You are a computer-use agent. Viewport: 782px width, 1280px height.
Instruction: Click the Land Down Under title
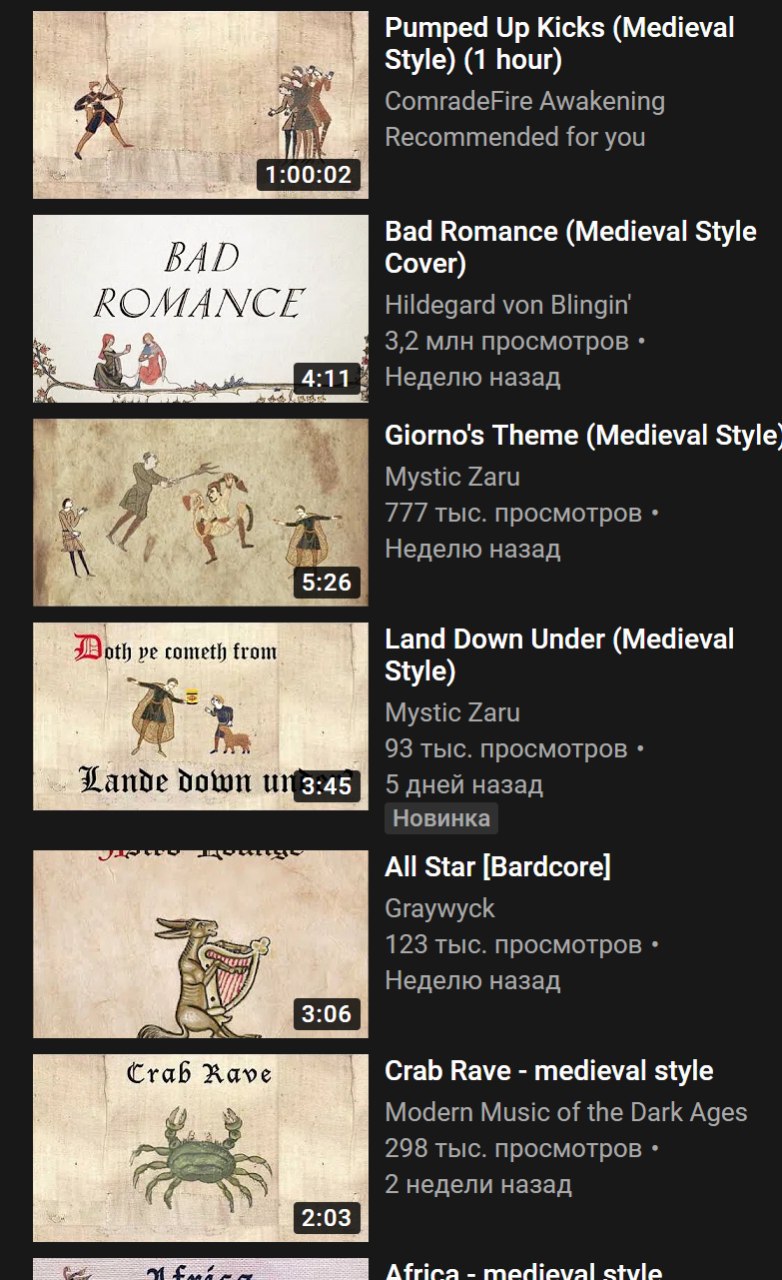(x=560, y=656)
